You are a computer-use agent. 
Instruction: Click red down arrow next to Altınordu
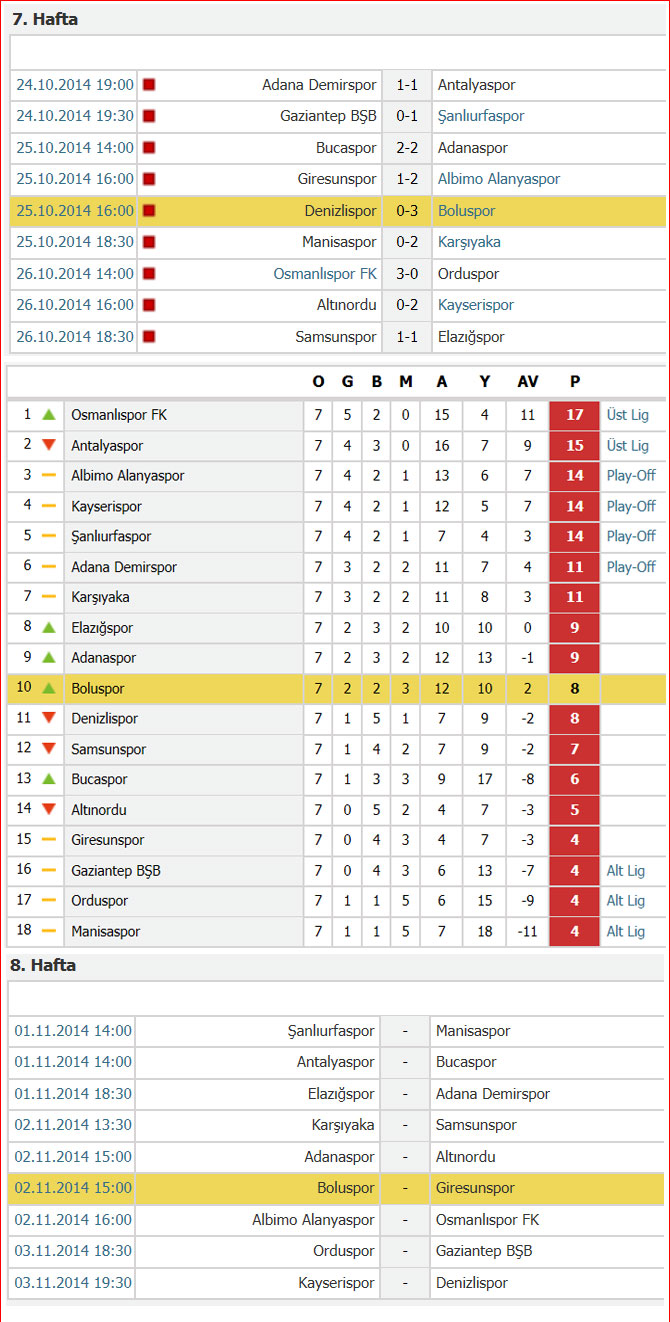(48, 809)
